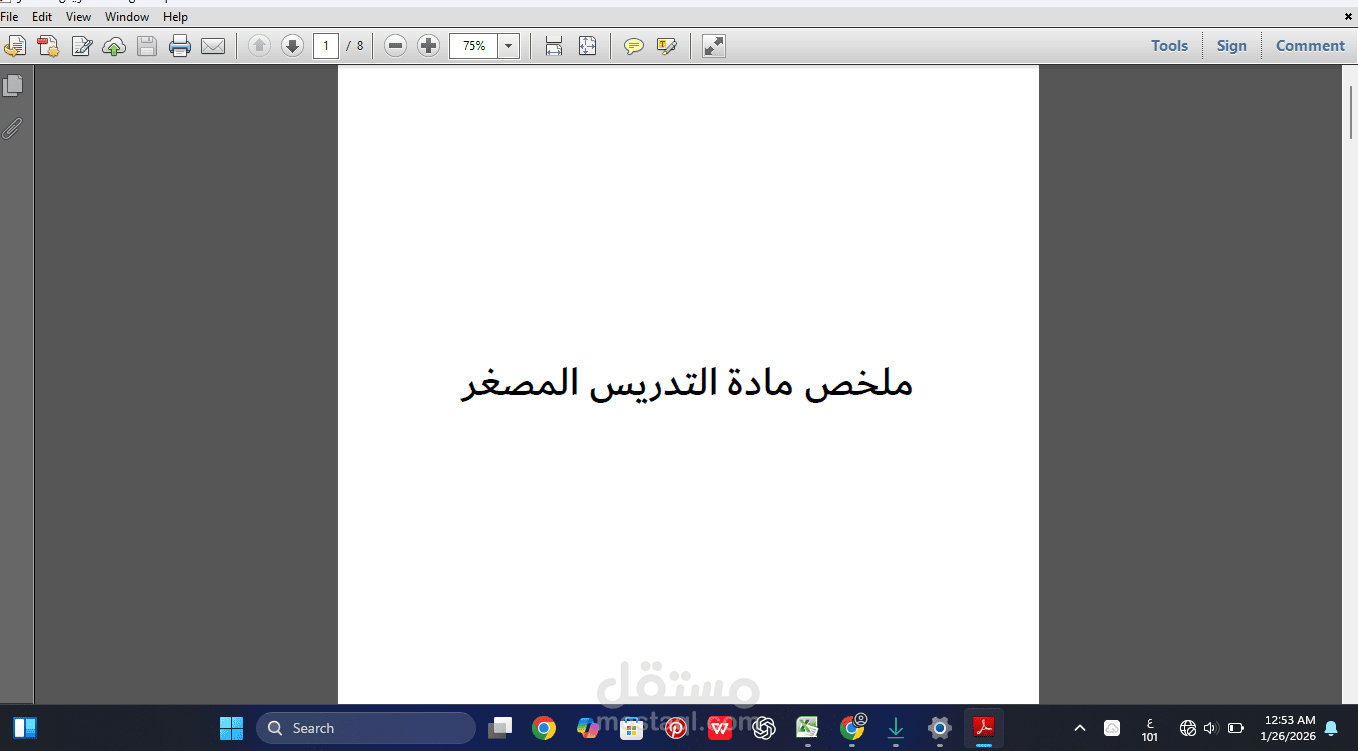Show the attachments paperclip panel
The width and height of the screenshot is (1358, 751).
[x=13, y=129]
